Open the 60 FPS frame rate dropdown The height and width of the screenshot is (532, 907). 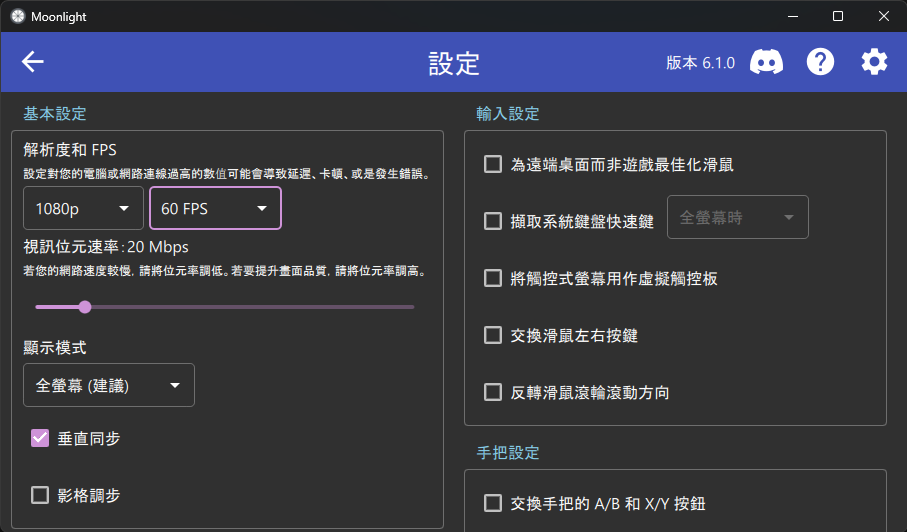click(x=215, y=208)
